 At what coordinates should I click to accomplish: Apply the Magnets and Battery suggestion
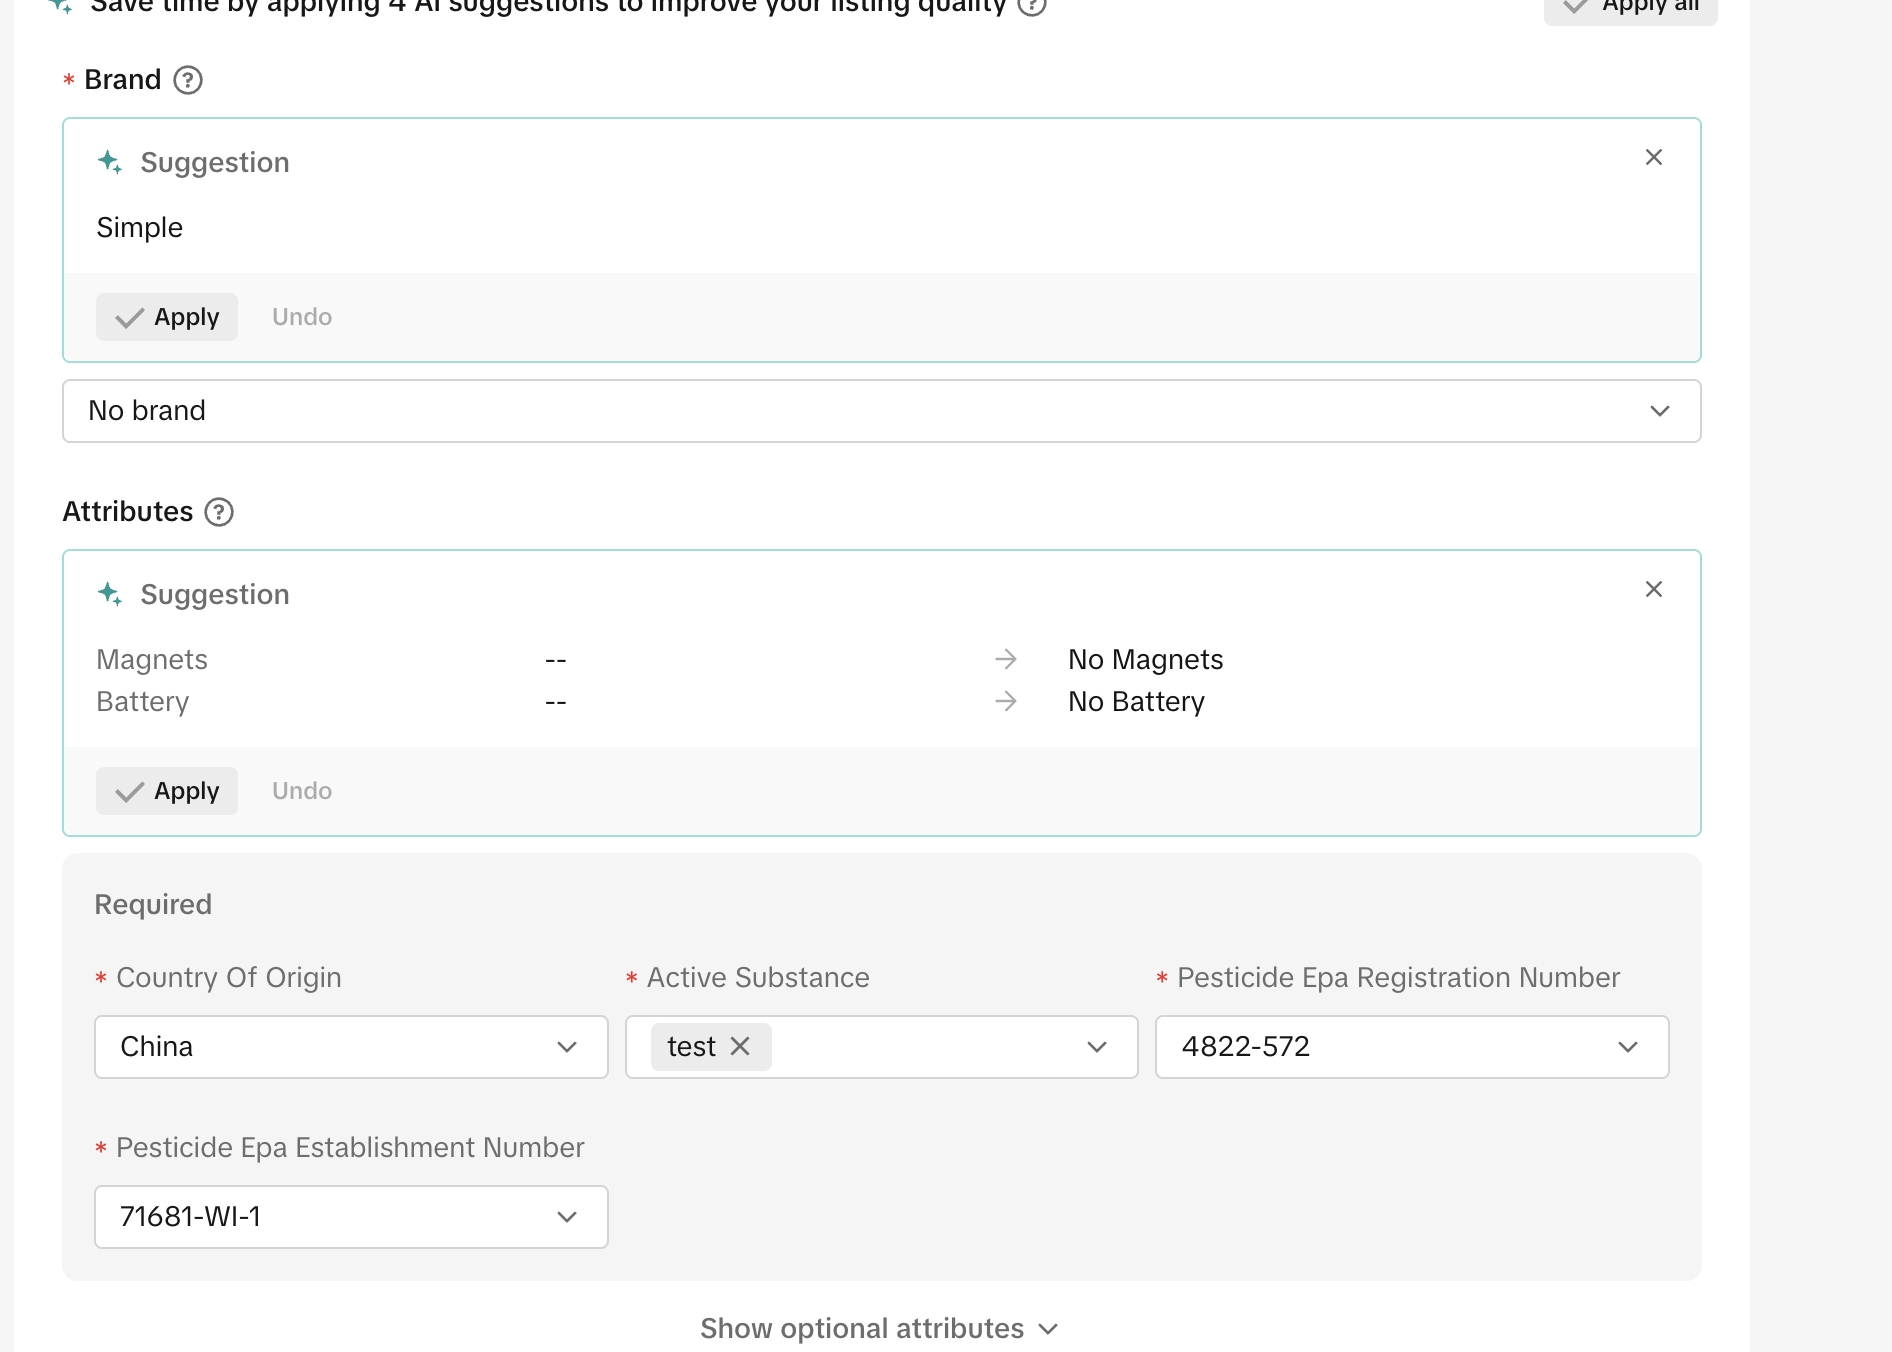click(x=167, y=791)
